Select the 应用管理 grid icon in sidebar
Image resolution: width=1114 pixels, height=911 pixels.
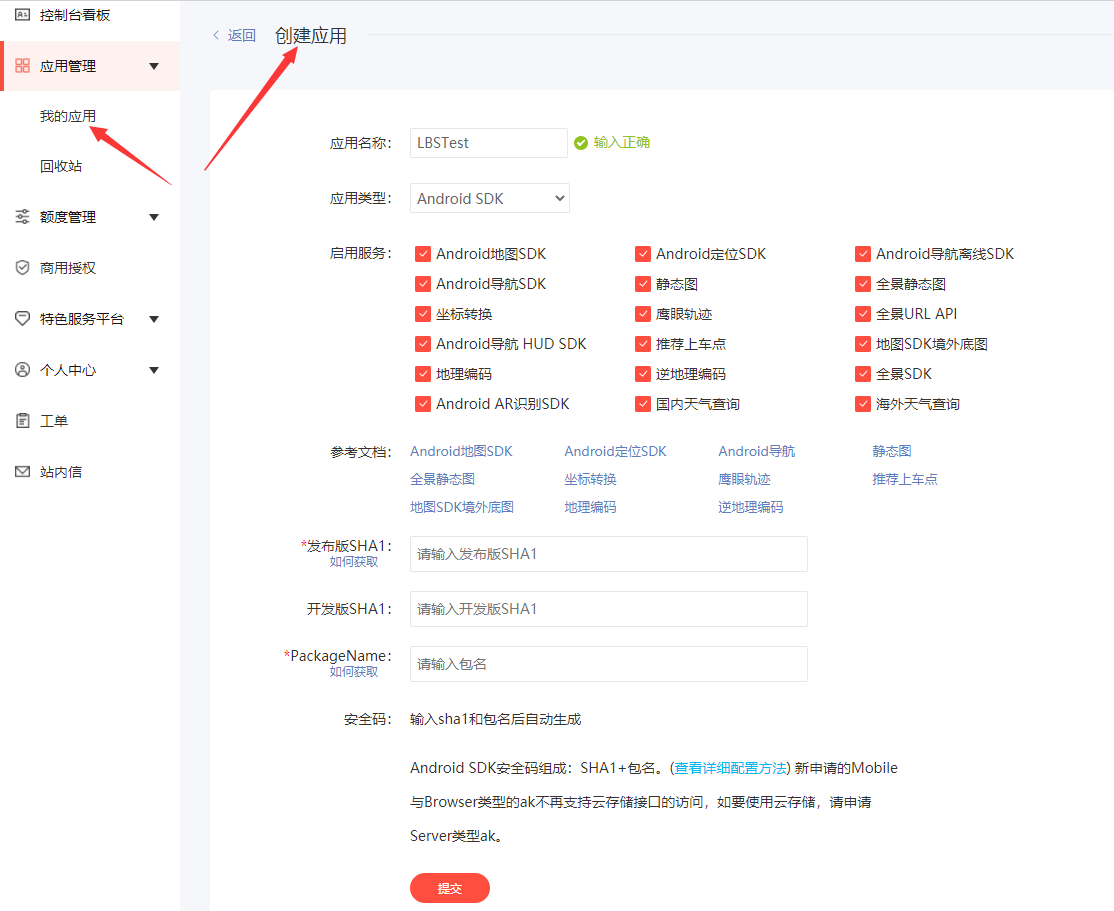(22, 66)
